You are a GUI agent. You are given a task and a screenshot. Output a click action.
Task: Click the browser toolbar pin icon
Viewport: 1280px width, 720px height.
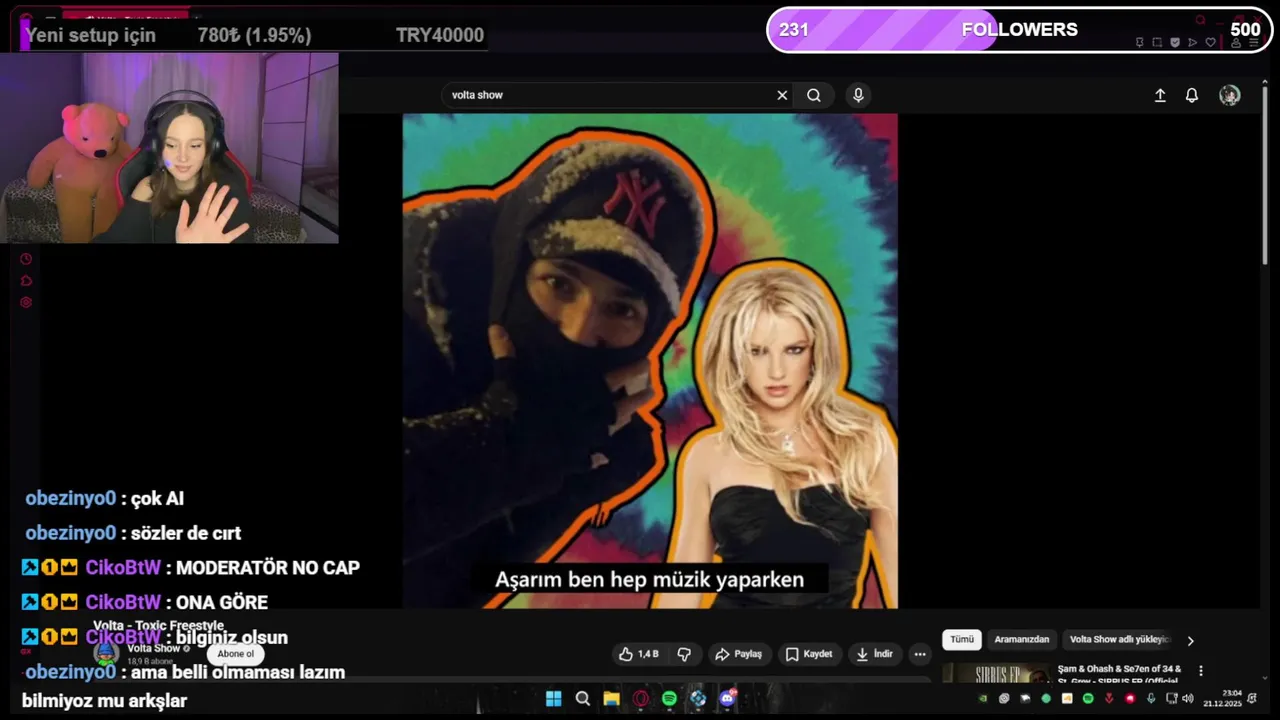1139,43
